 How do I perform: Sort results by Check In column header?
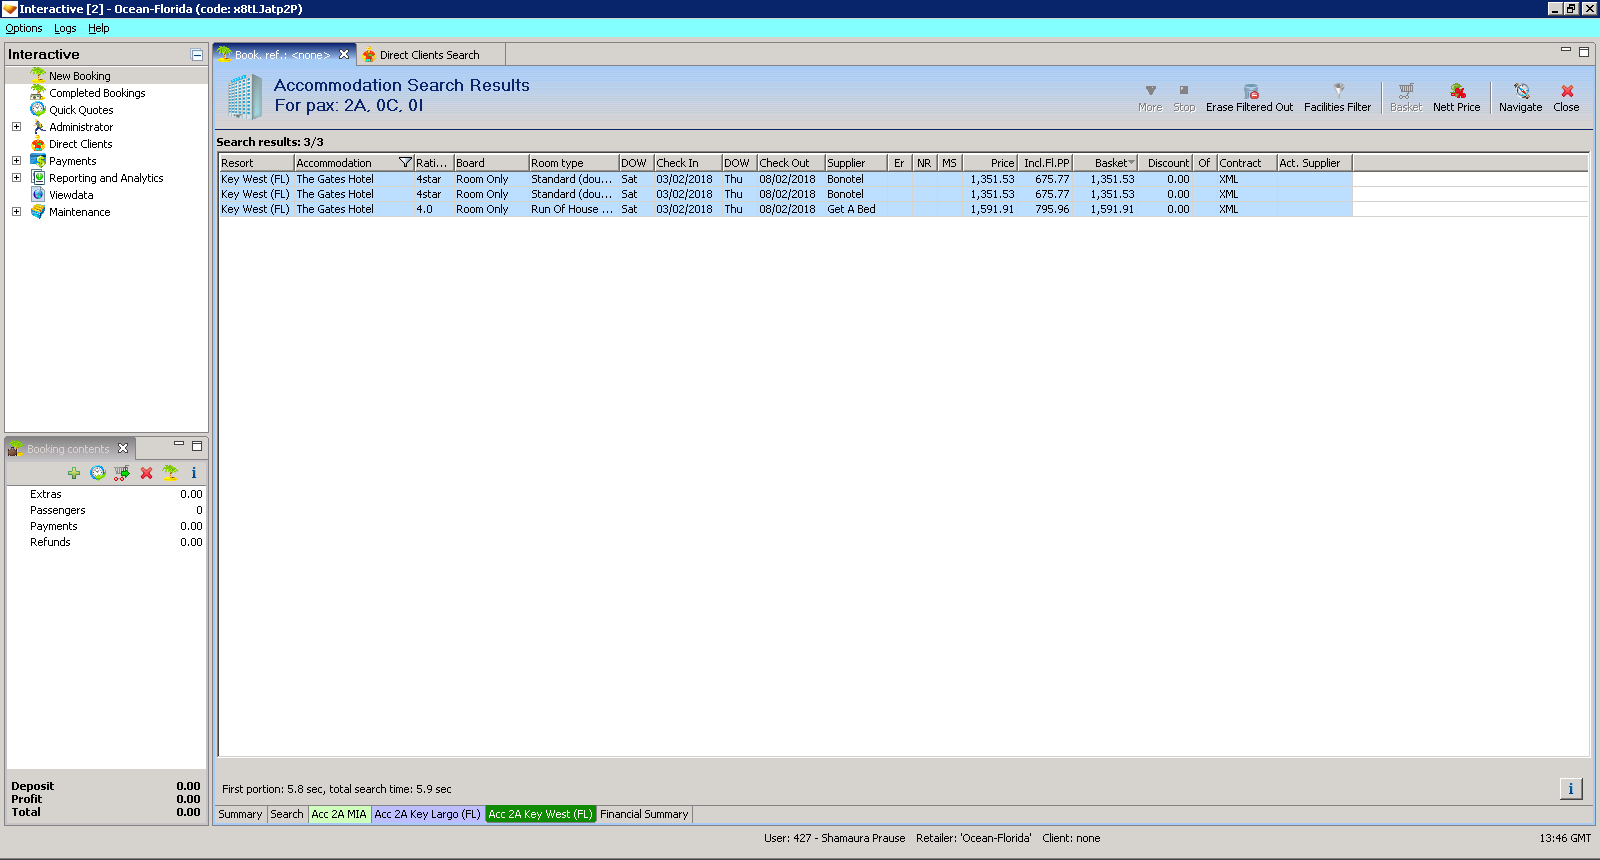pyautogui.click(x=688, y=163)
